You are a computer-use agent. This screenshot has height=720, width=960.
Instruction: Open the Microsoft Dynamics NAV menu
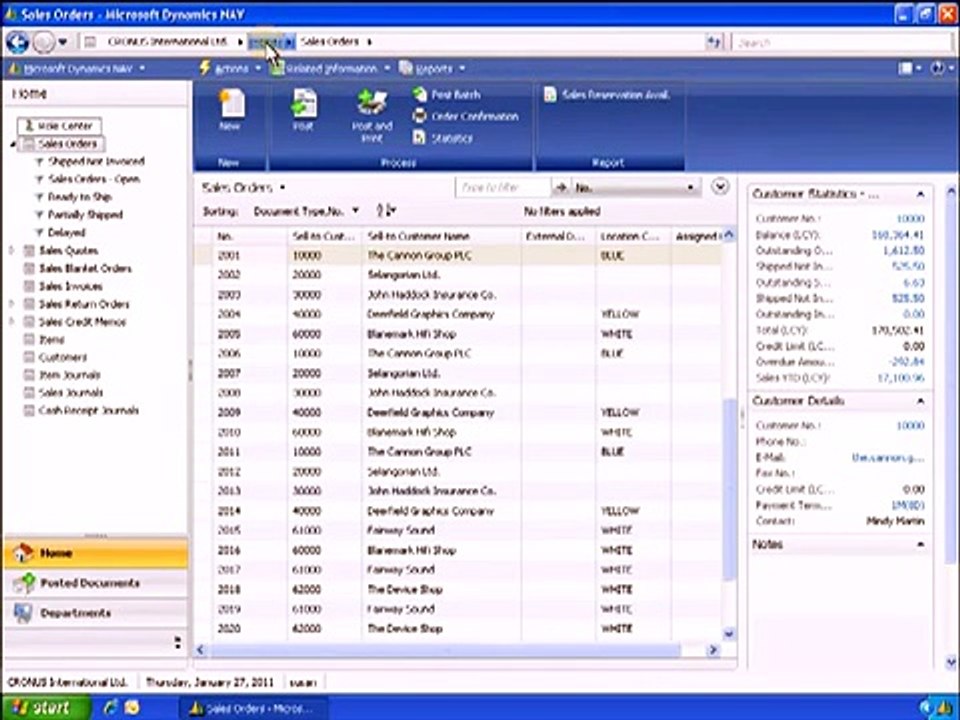77,68
